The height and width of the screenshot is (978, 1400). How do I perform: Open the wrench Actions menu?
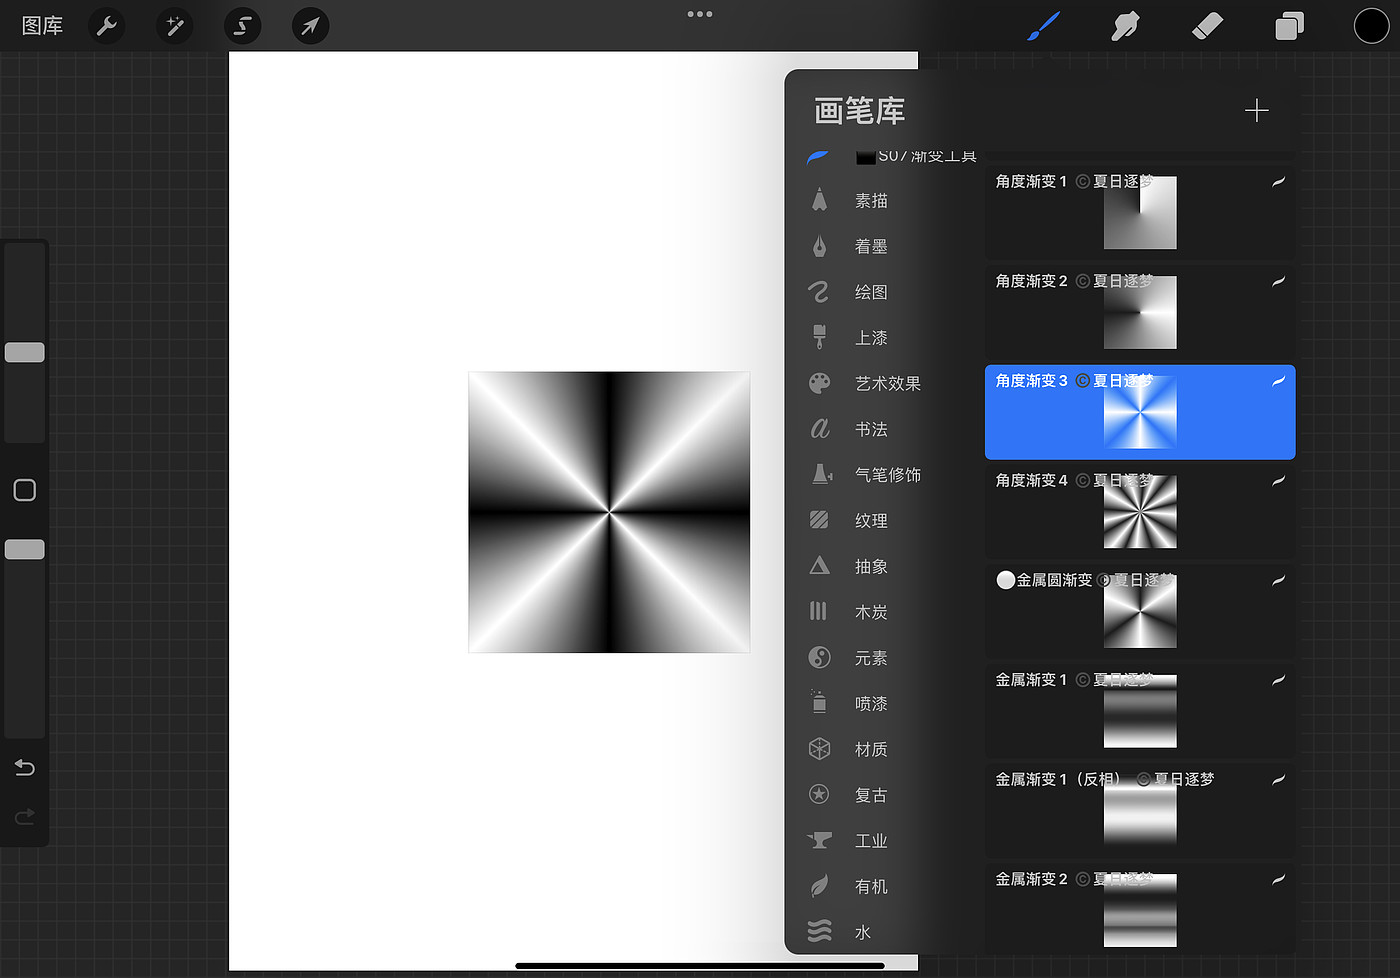tap(107, 26)
